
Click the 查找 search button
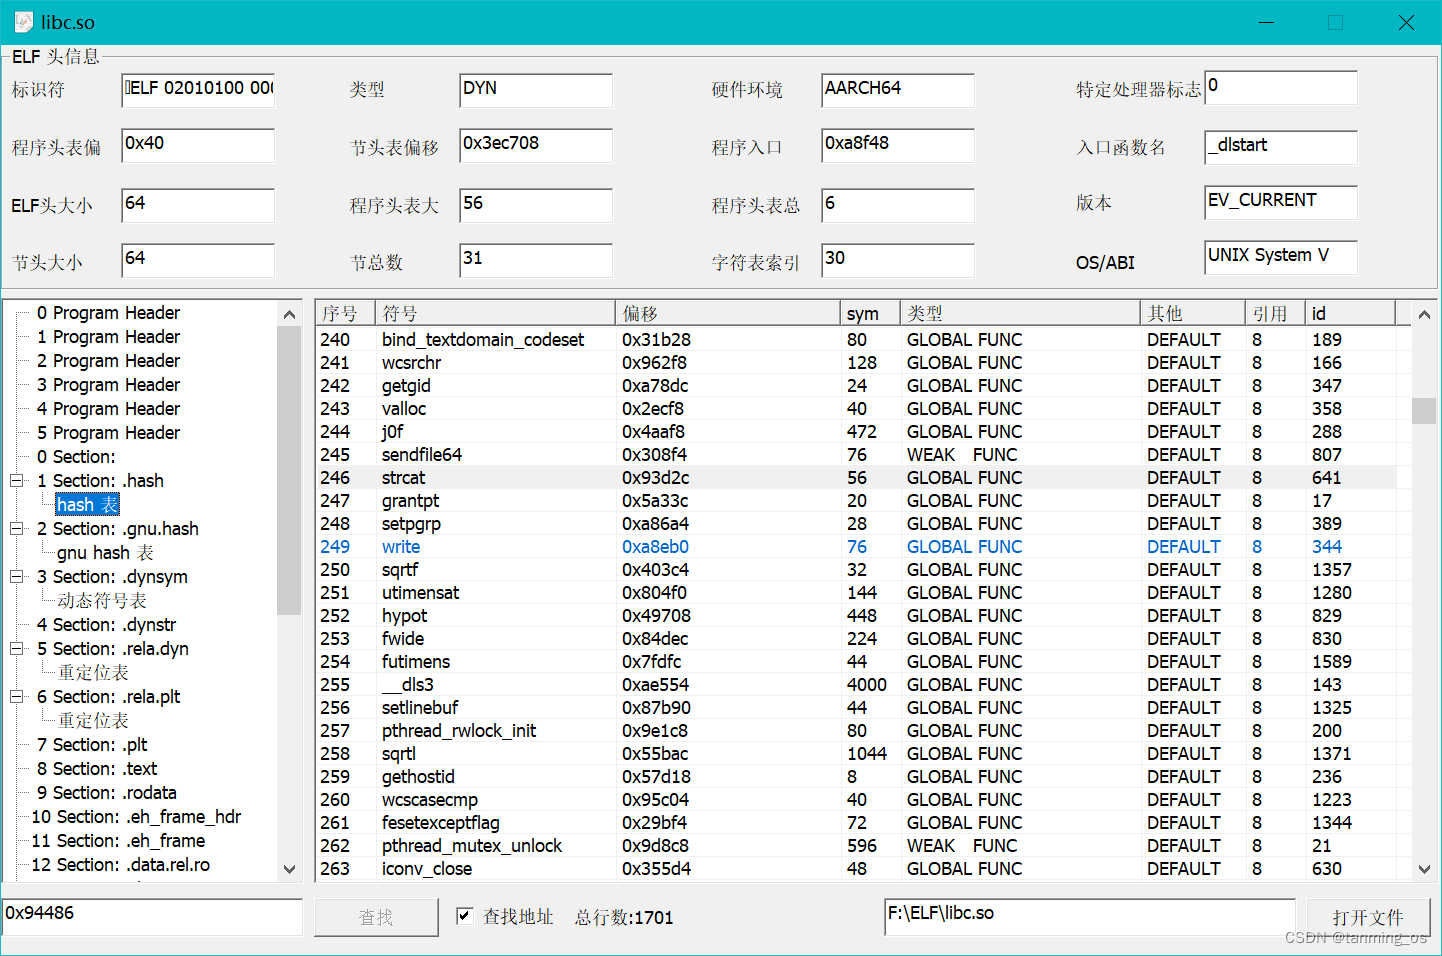[376, 917]
